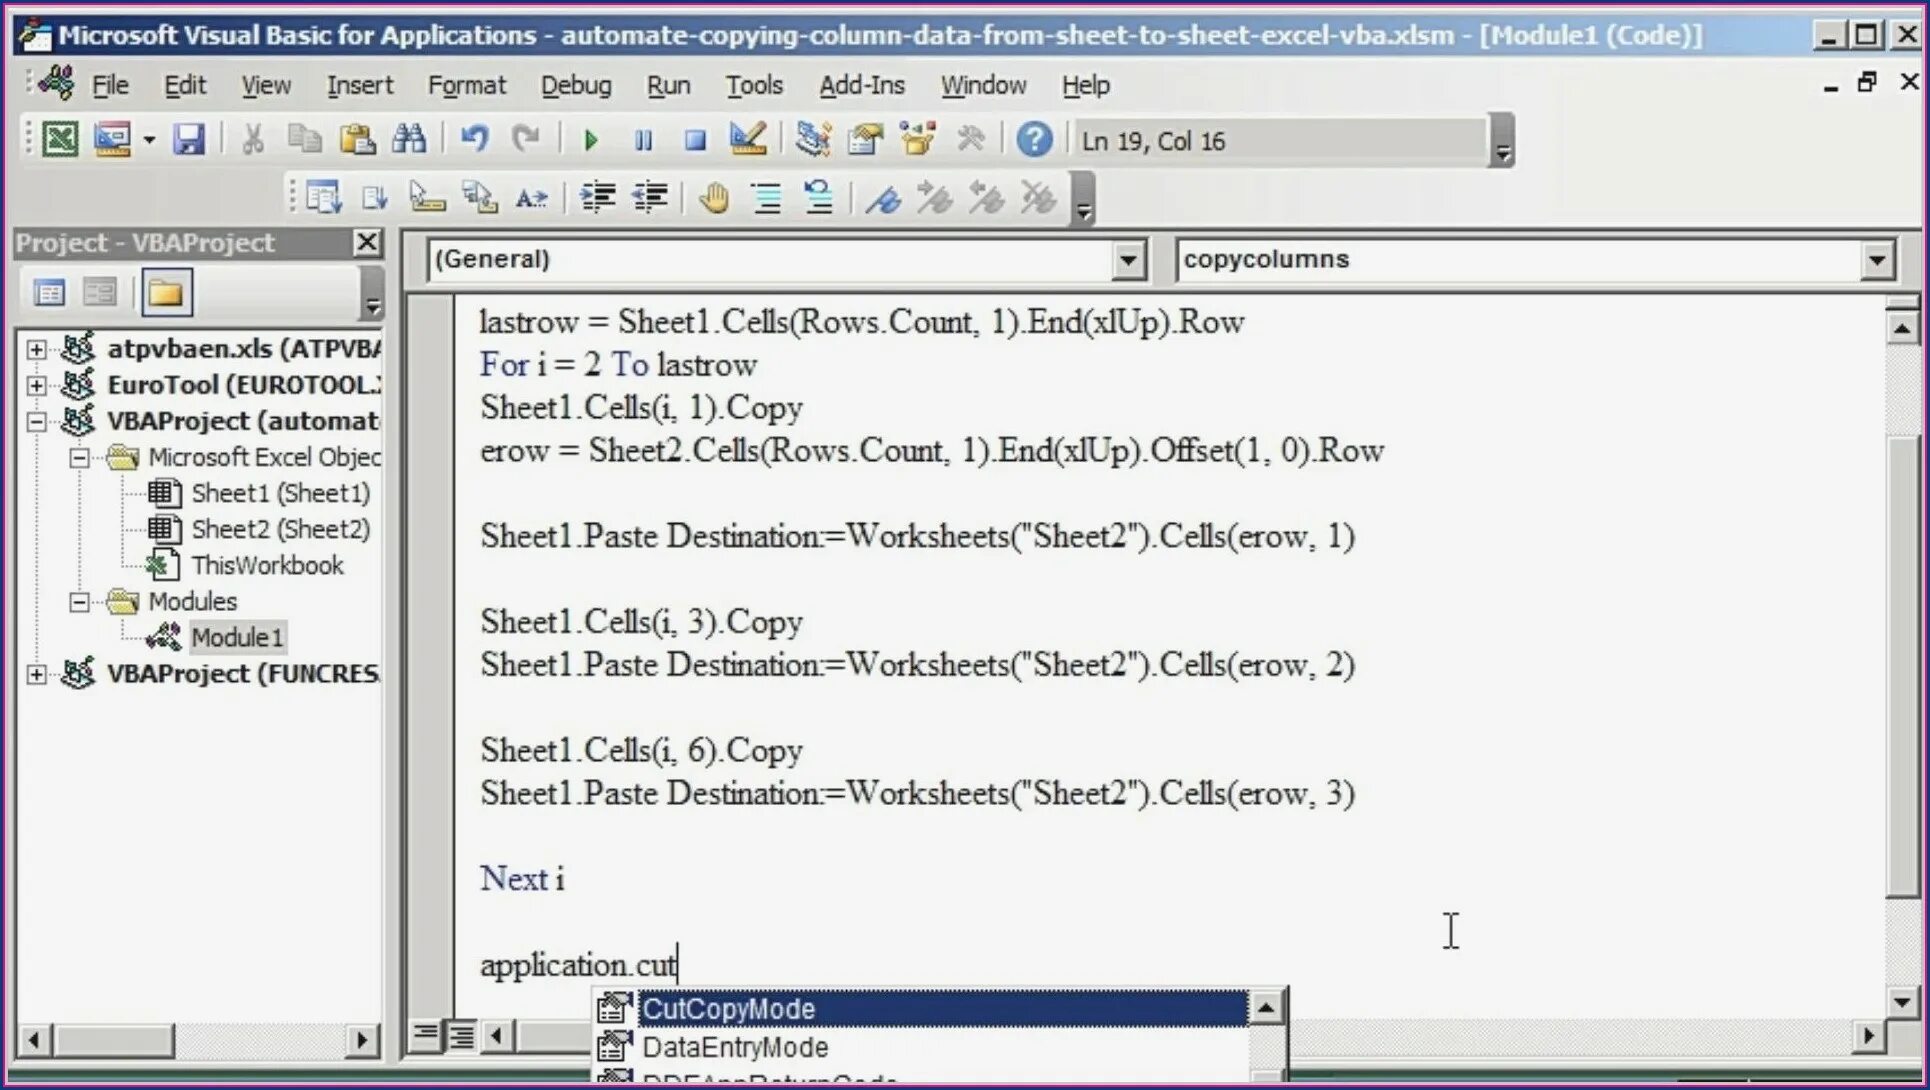Click the Help question mark icon
Screen dimensions: 1930x1090
click(x=1033, y=140)
